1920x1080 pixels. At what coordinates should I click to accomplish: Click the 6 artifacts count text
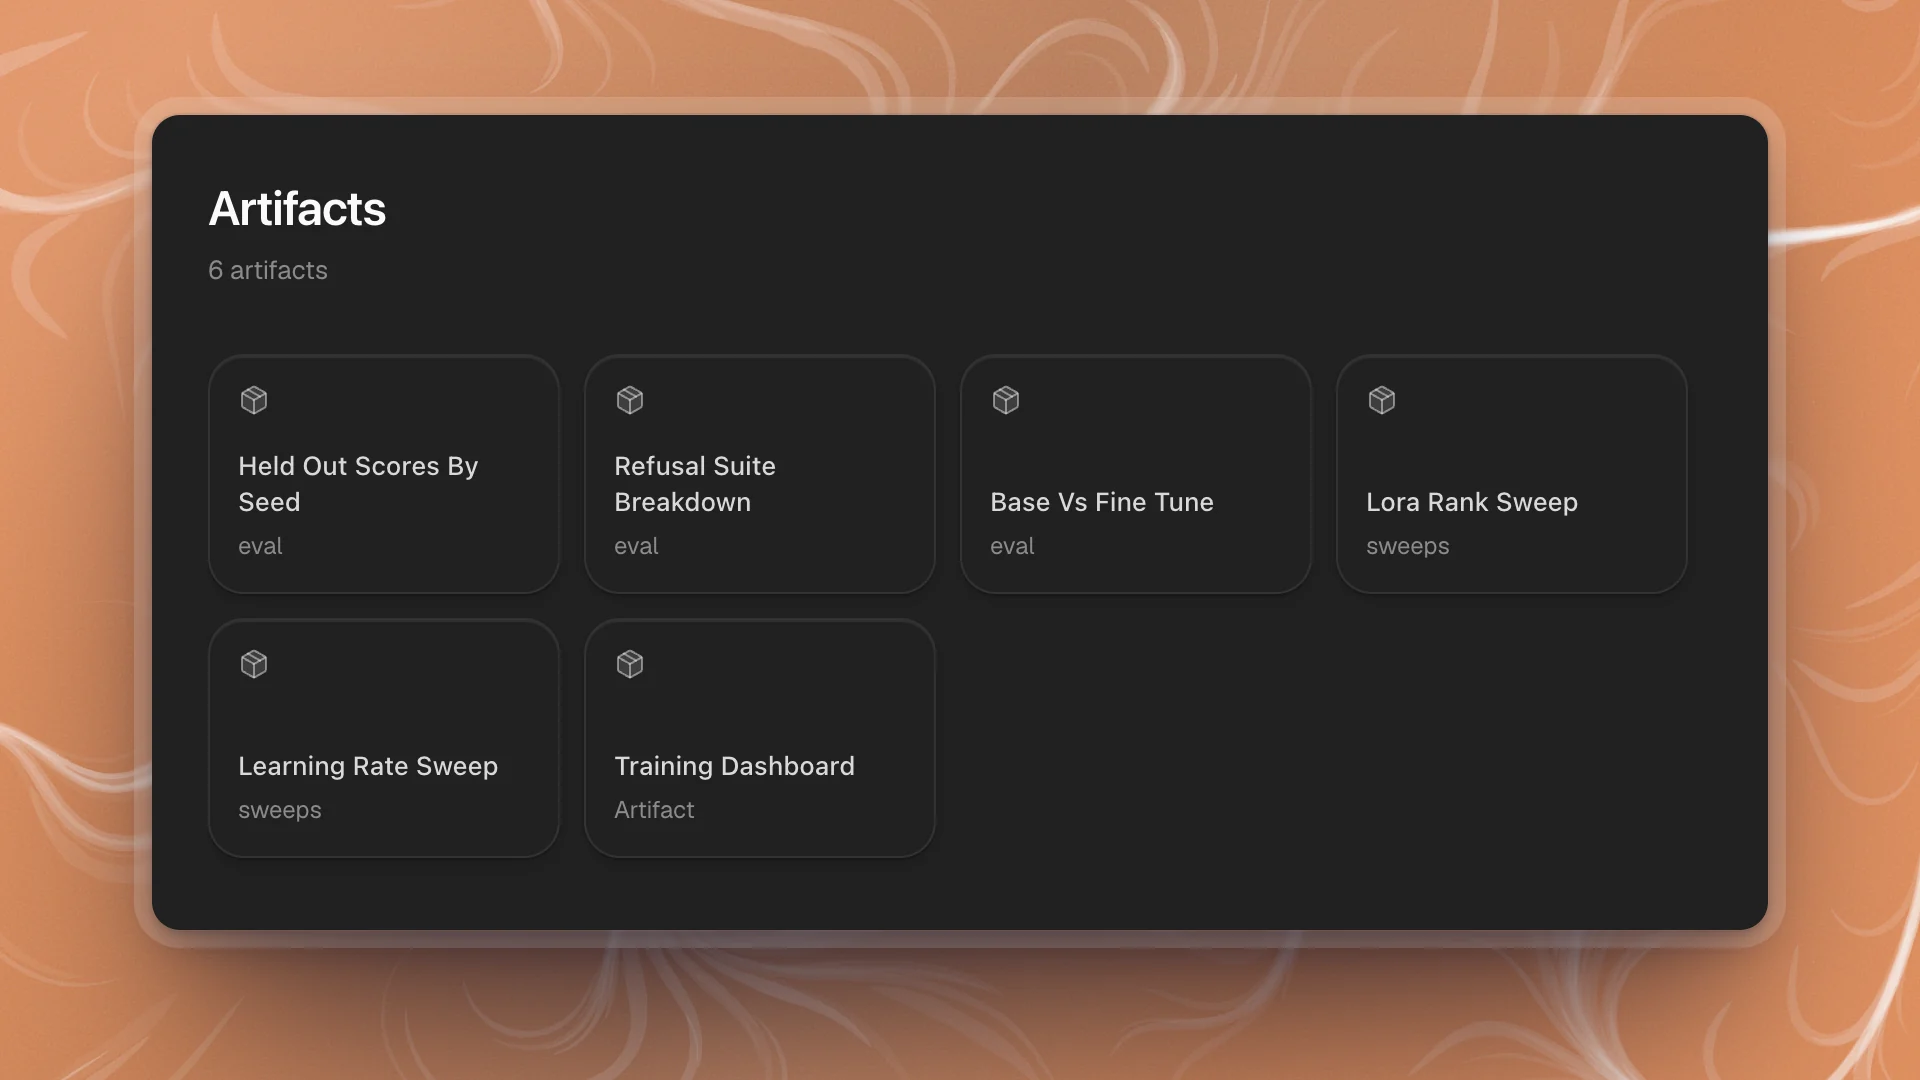click(x=268, y=270)
